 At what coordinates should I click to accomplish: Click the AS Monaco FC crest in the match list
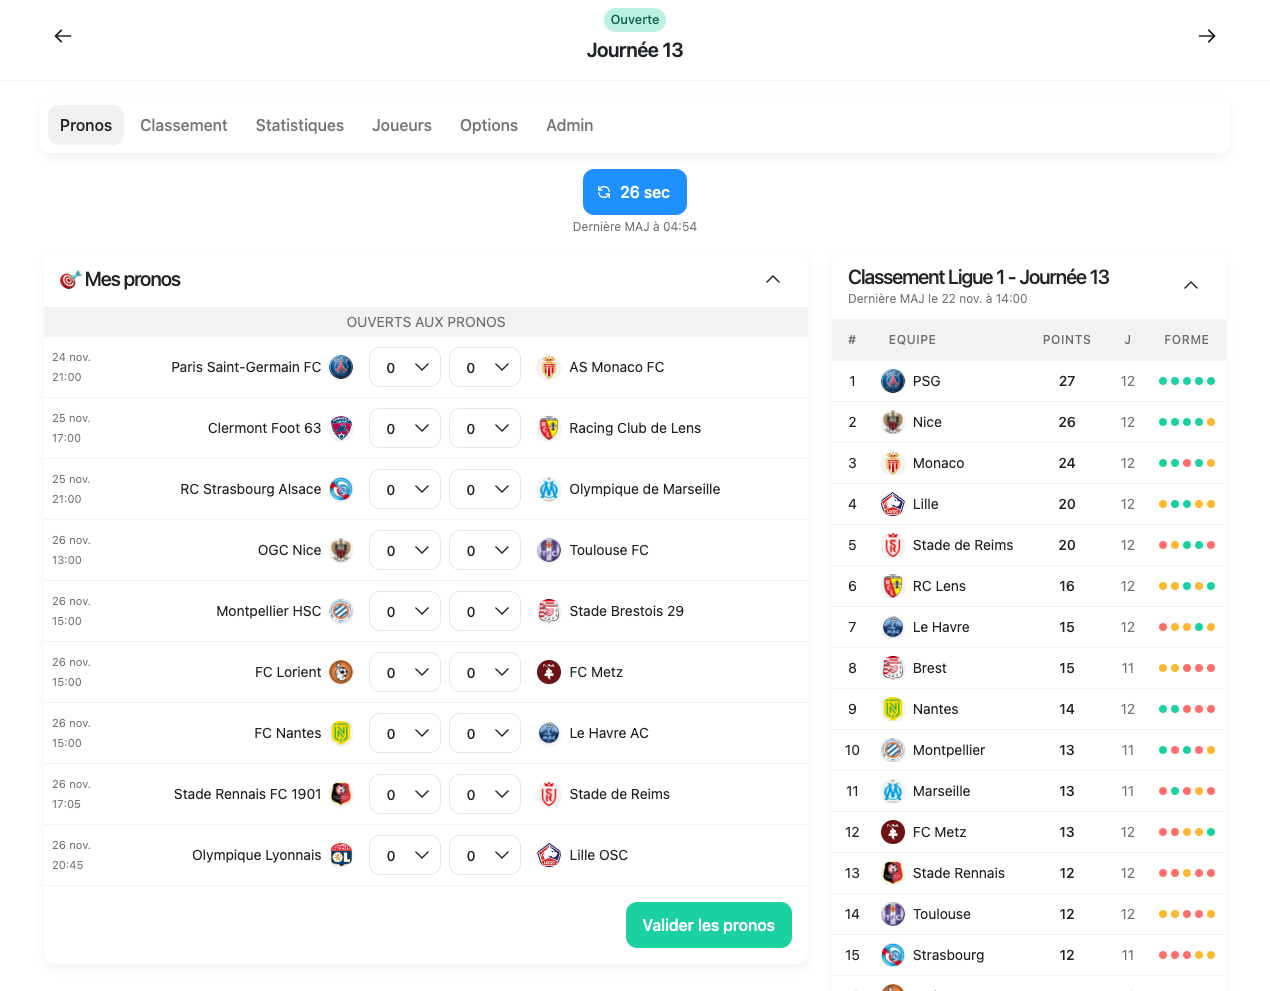tap(549, 367)
